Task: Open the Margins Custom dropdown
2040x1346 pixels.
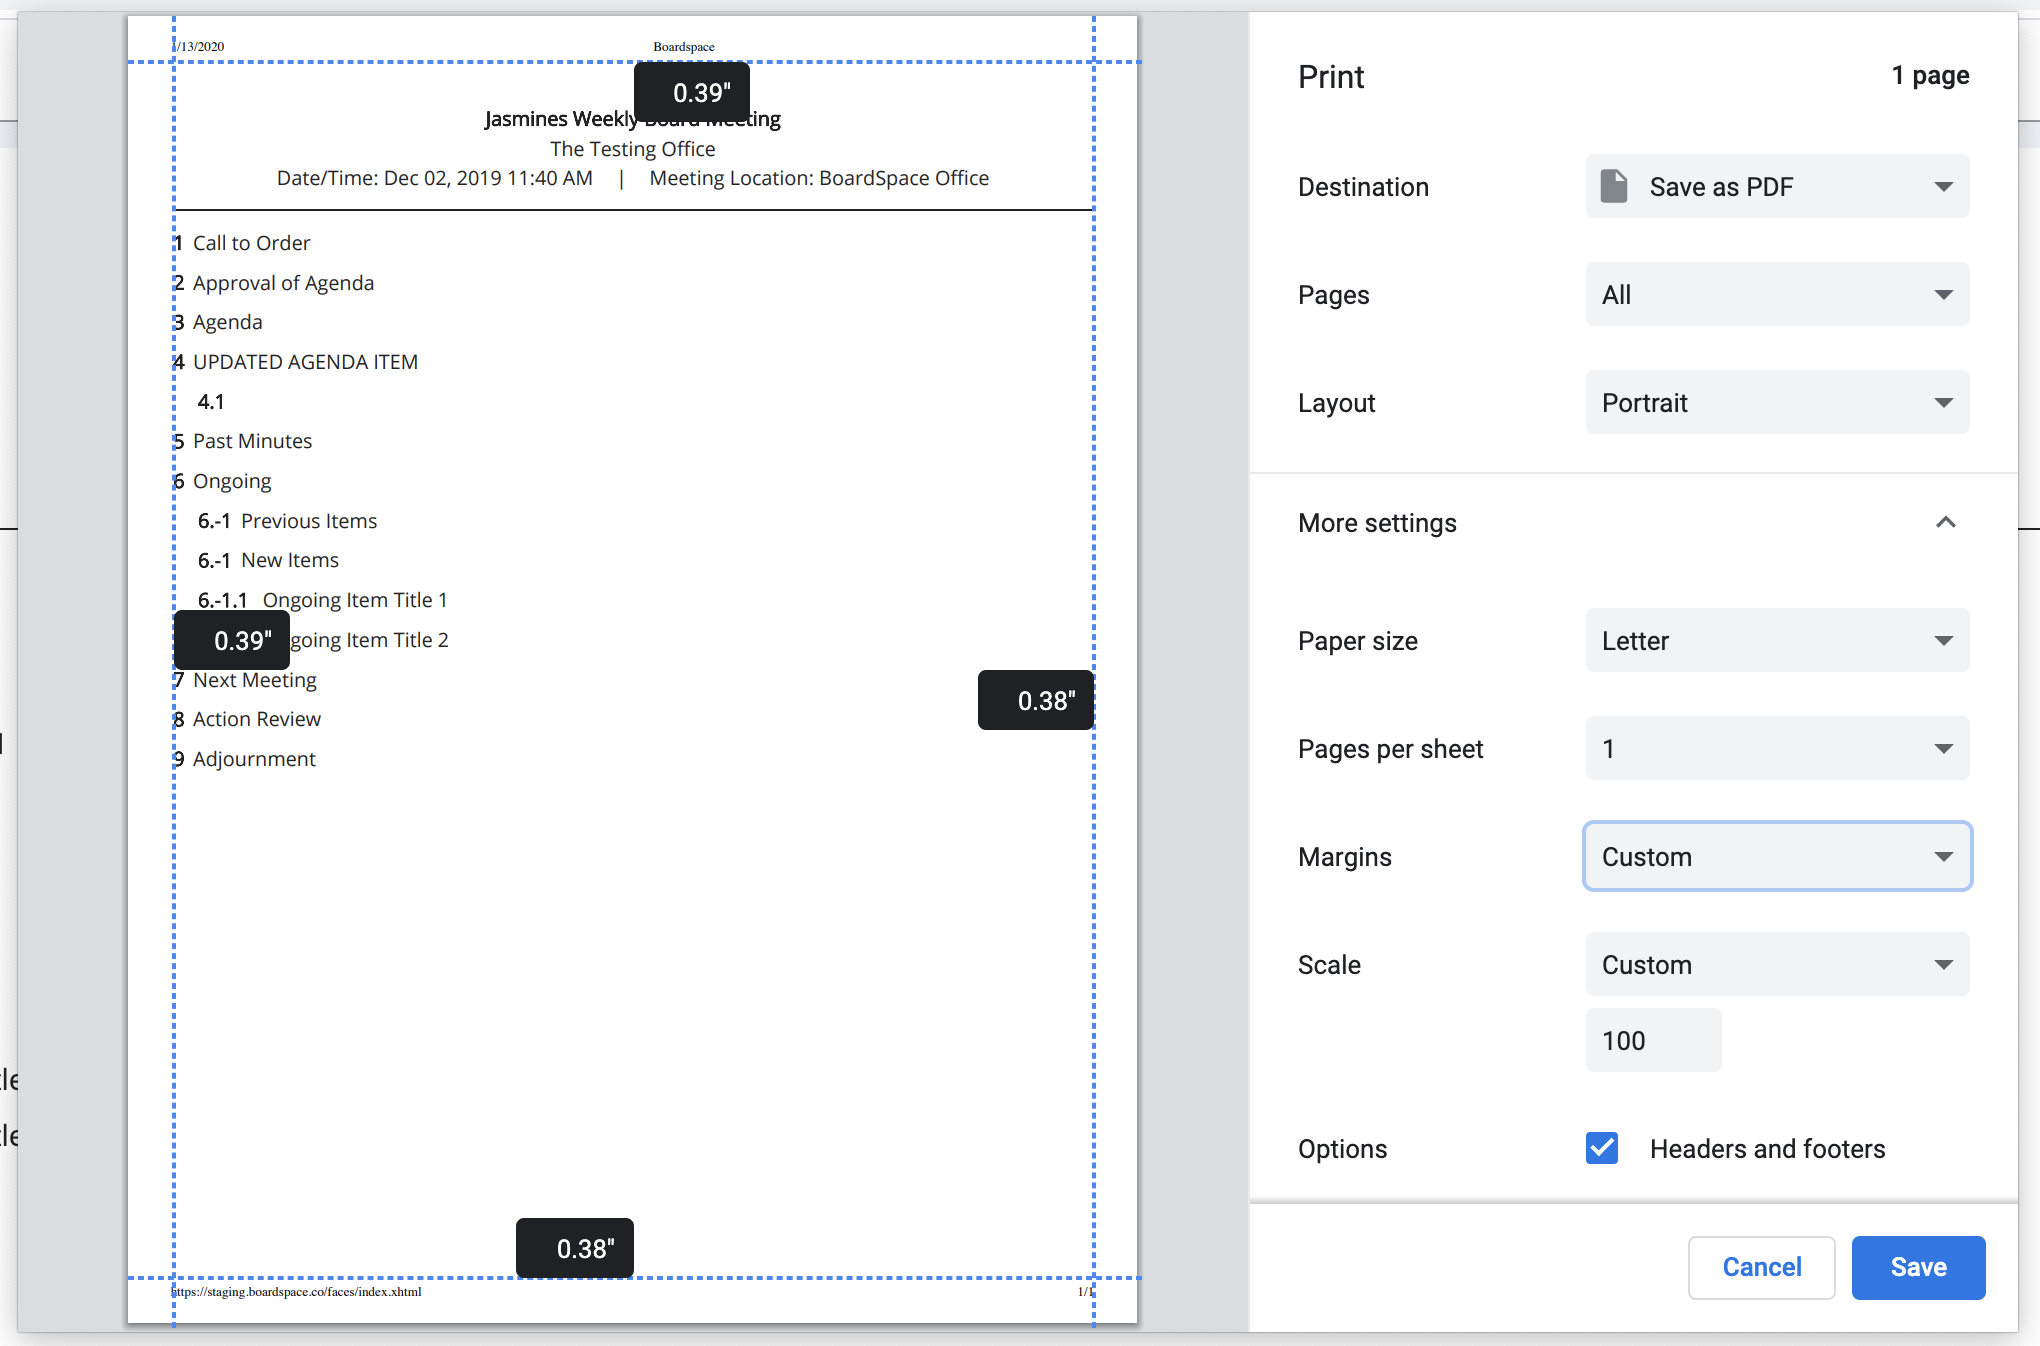Action: coord(1777,856)
